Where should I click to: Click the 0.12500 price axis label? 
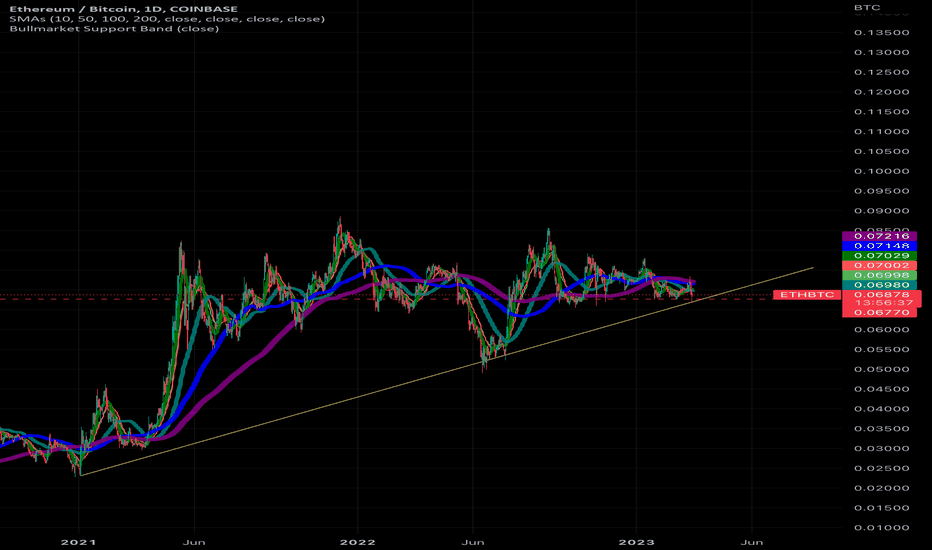881,73
